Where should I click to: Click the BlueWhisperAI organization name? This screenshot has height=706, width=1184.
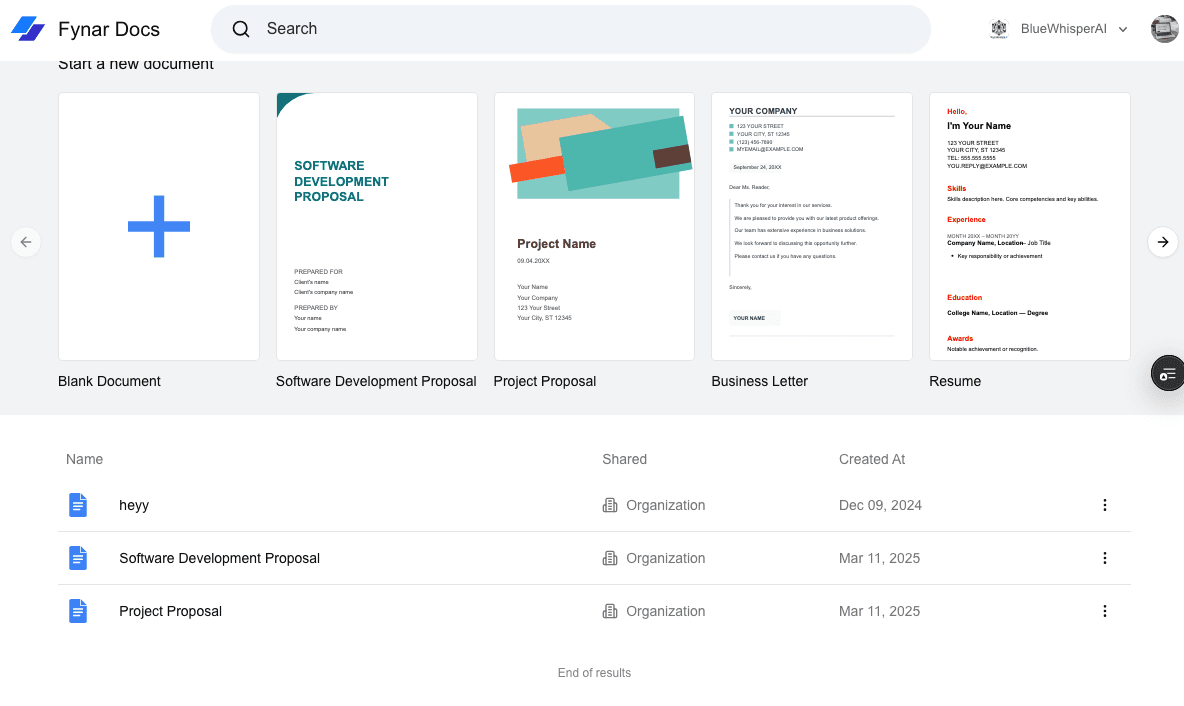coord(1063,29)
